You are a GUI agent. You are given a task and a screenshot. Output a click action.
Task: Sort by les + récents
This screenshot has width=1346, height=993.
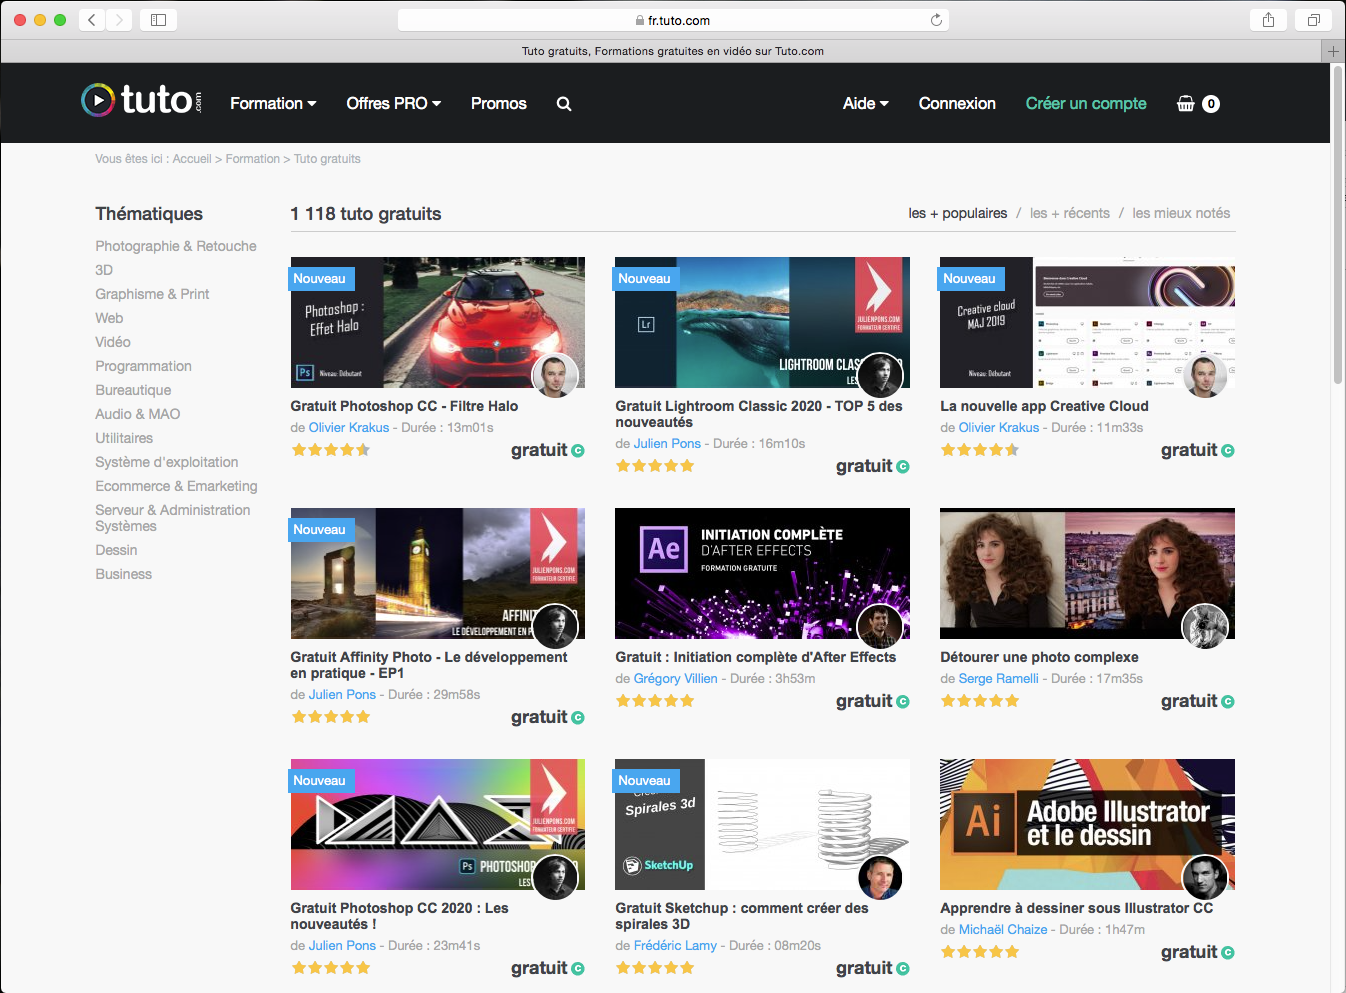1069,213
